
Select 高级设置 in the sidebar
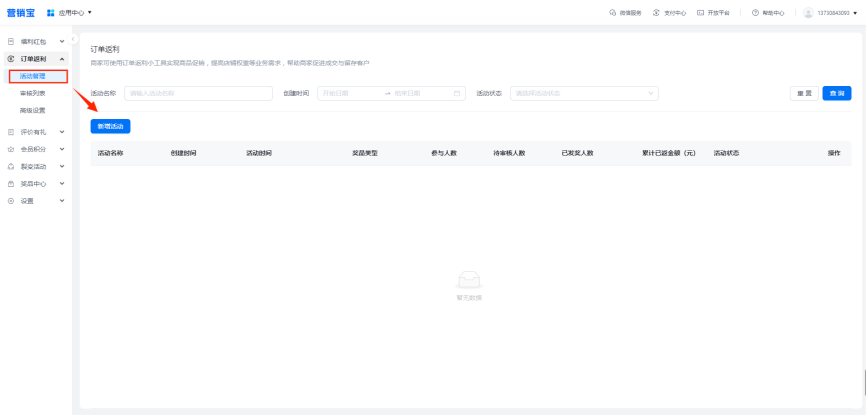pos(33,110)
